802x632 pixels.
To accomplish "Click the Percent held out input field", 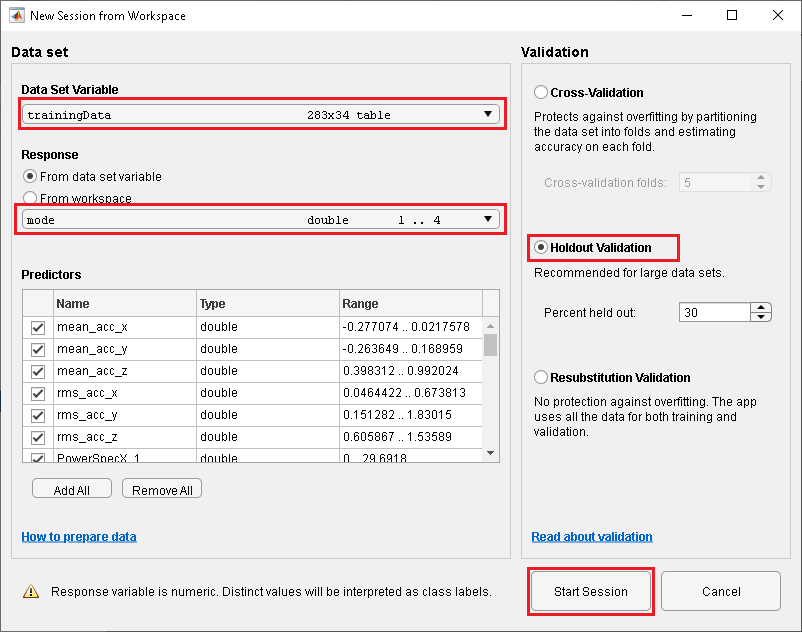I will (x=714, y=313).
